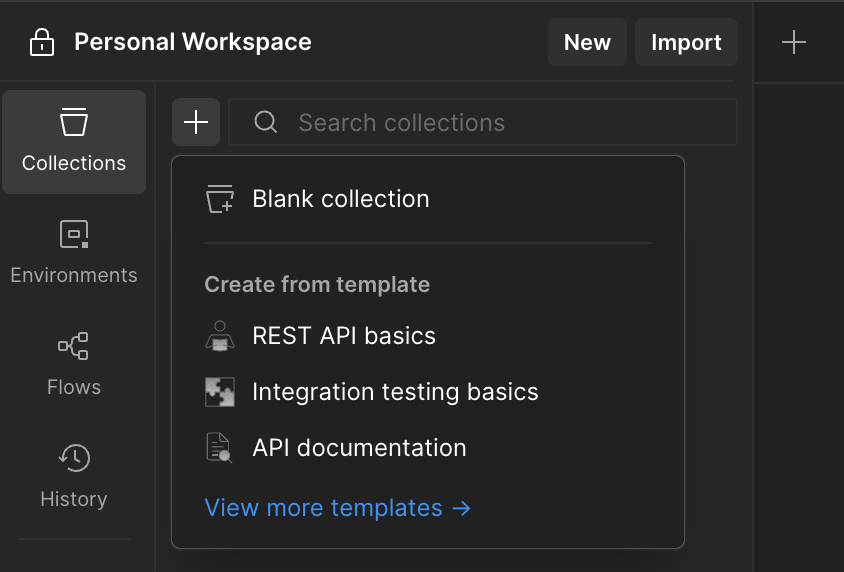Focus the Search collections field
Screen dimensions: 844x572
(500, 123)
